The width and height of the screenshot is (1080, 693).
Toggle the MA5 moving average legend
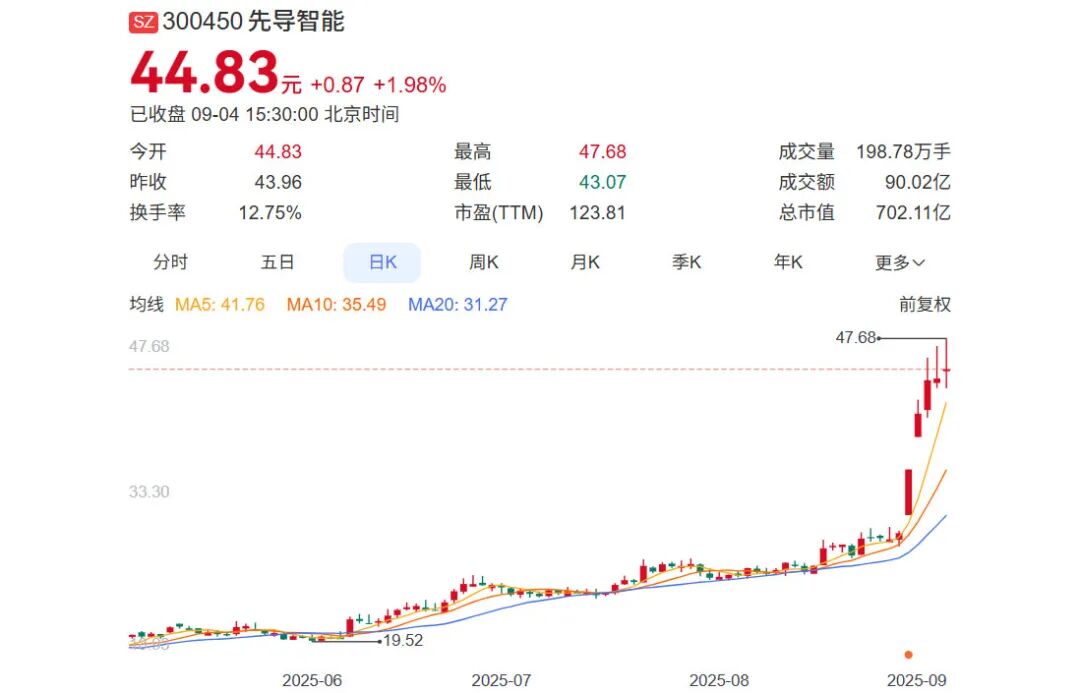pos(222,304)
